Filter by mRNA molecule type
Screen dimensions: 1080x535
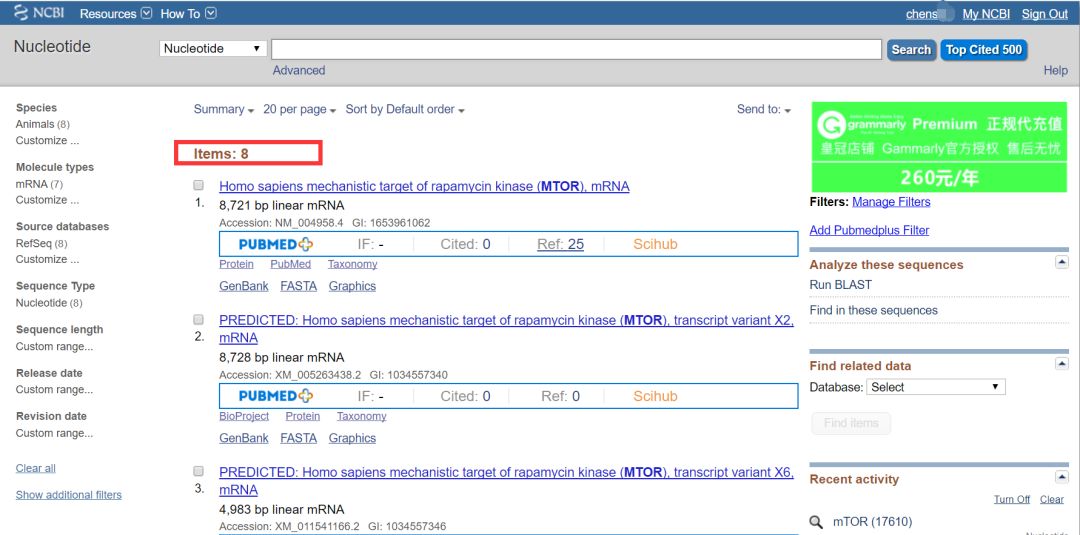(32, 185)
